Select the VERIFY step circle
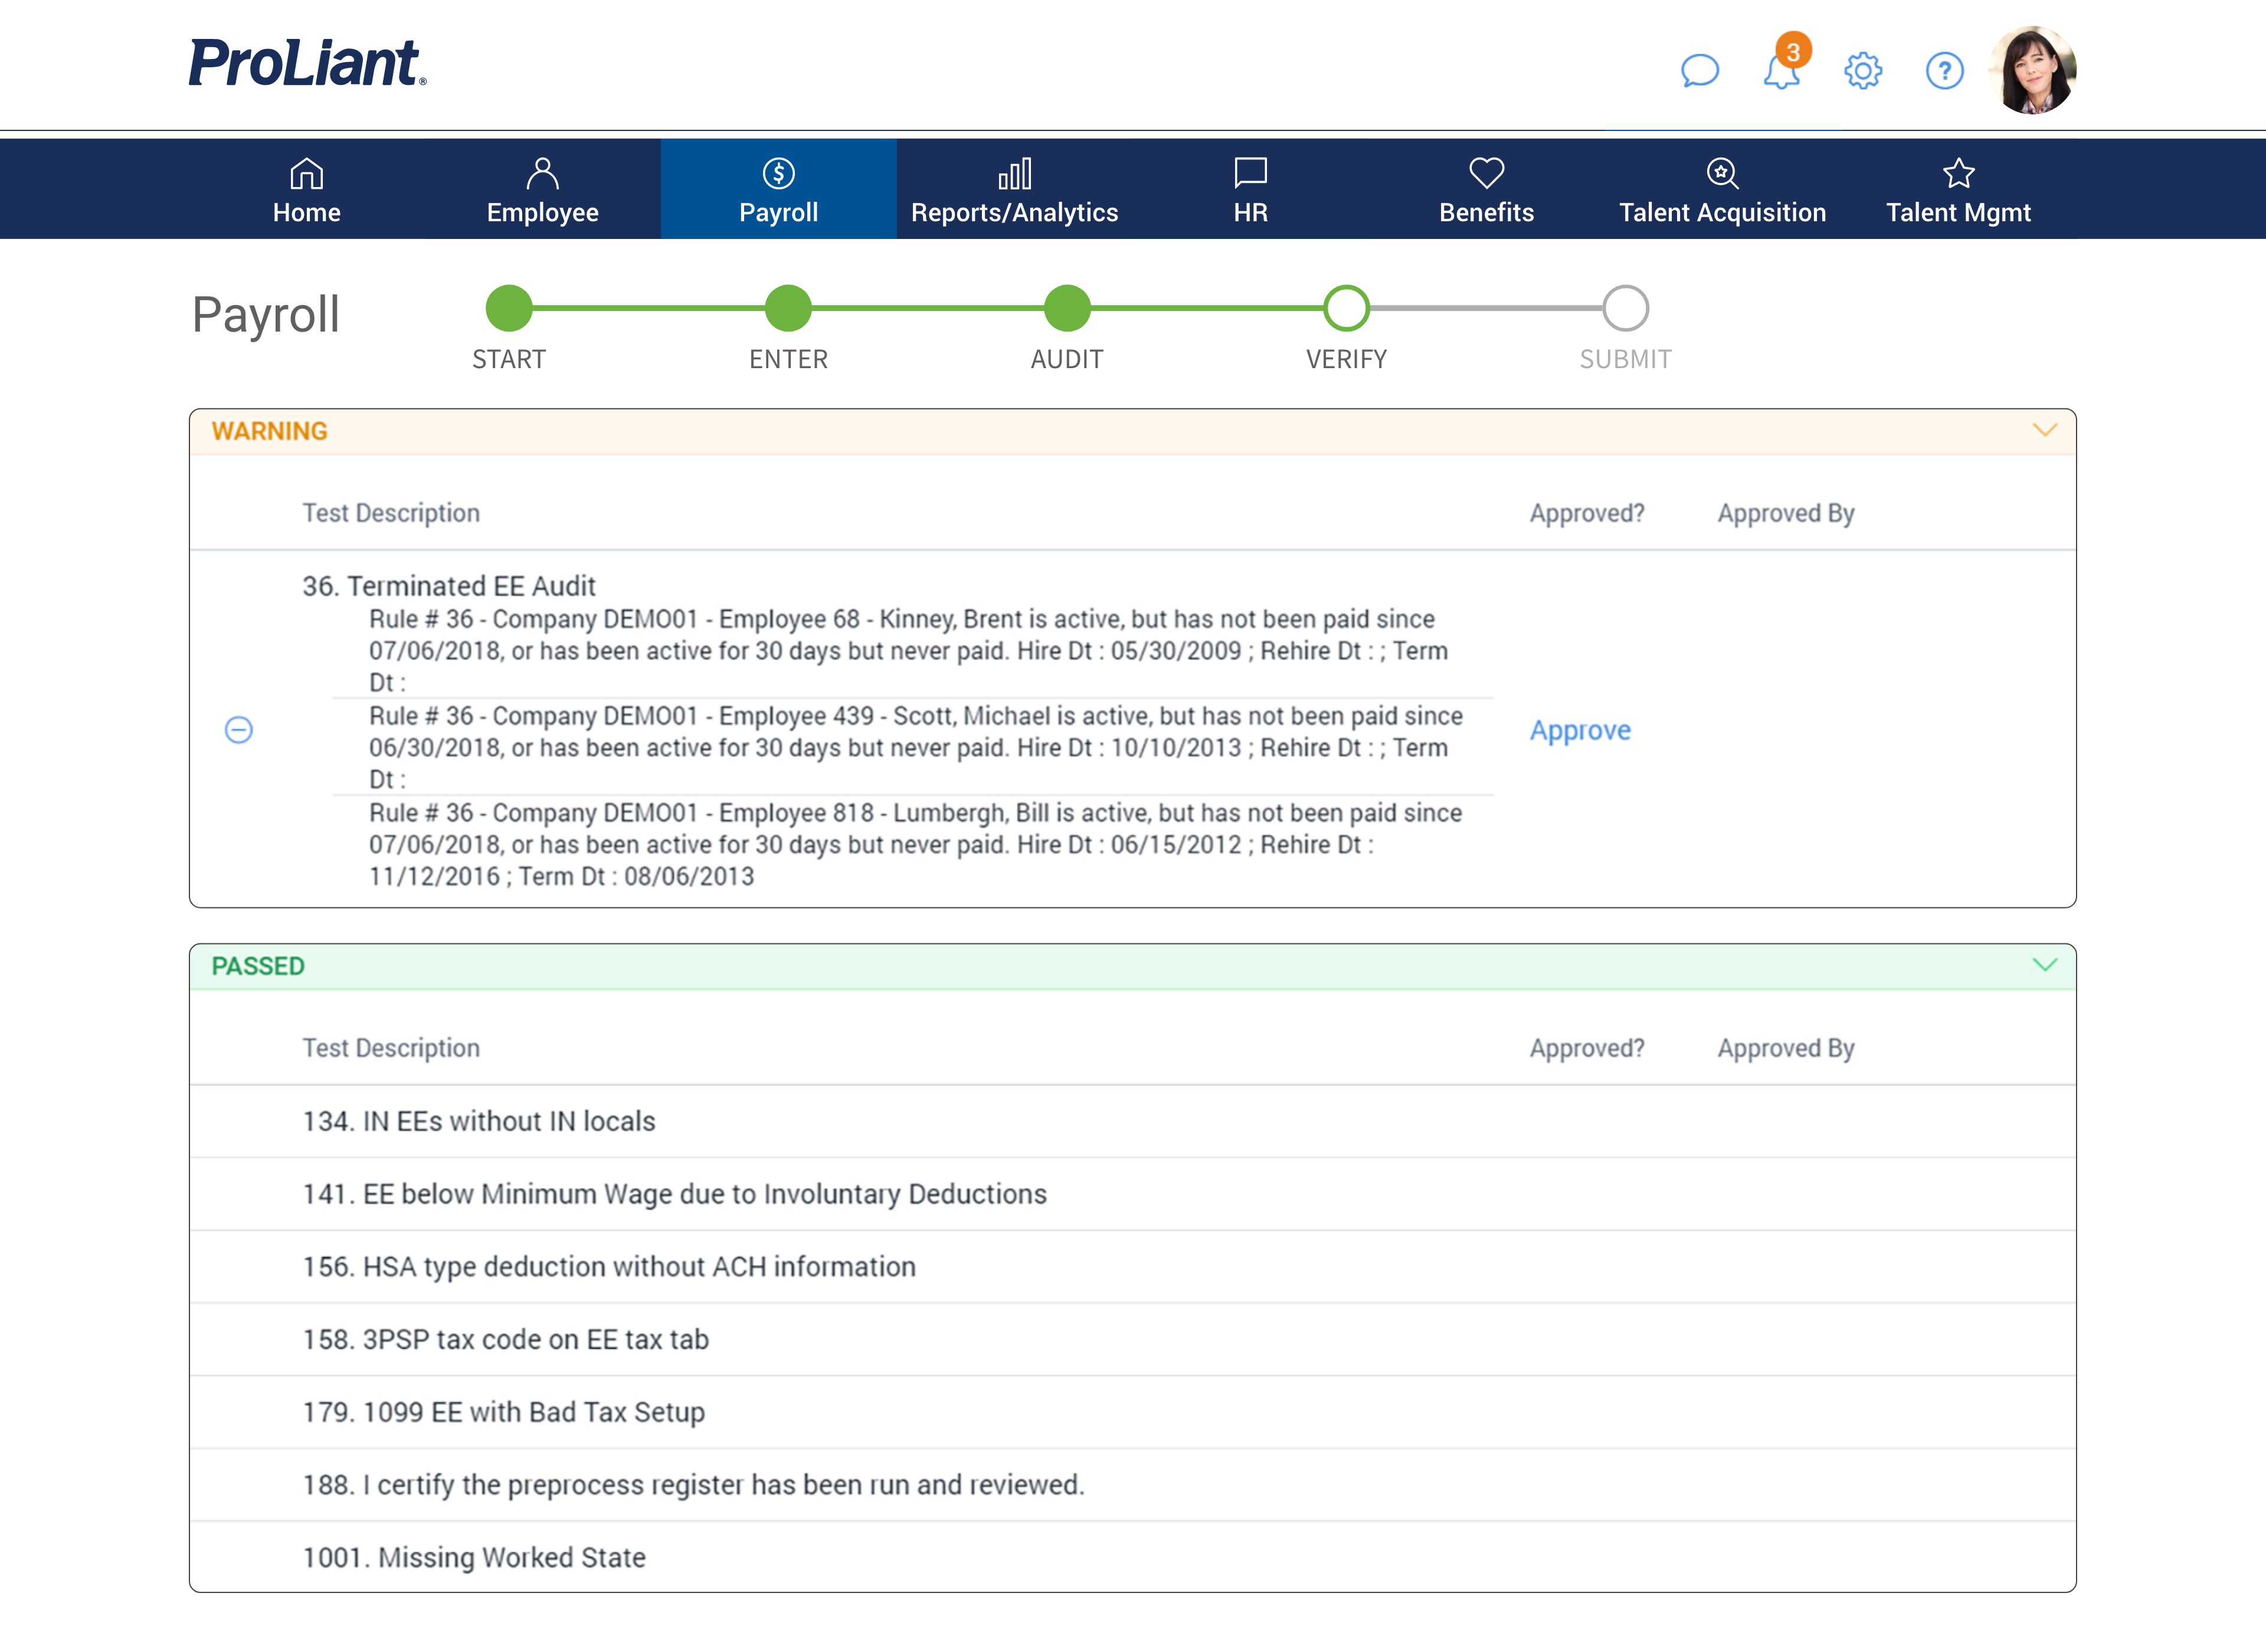The width and height of the screenshot is (2266, 1652). pyautogui.click(x=1346, y=308)
